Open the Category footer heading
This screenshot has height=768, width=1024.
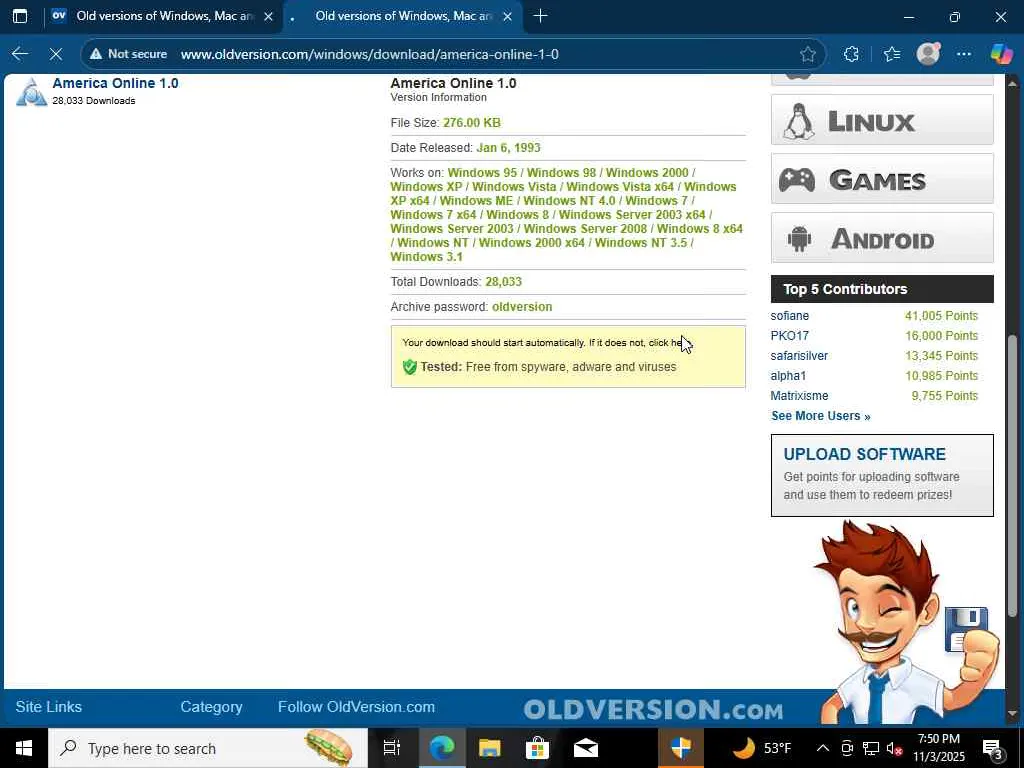(x=212, y=707)
